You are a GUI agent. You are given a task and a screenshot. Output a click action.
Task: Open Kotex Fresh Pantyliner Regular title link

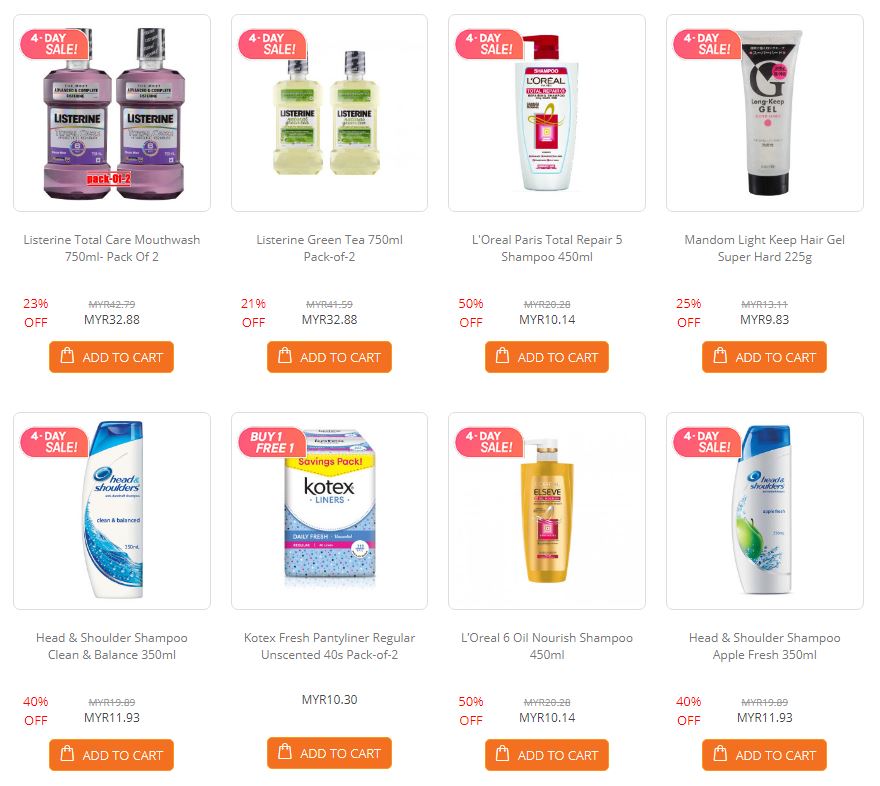[329, 646]
